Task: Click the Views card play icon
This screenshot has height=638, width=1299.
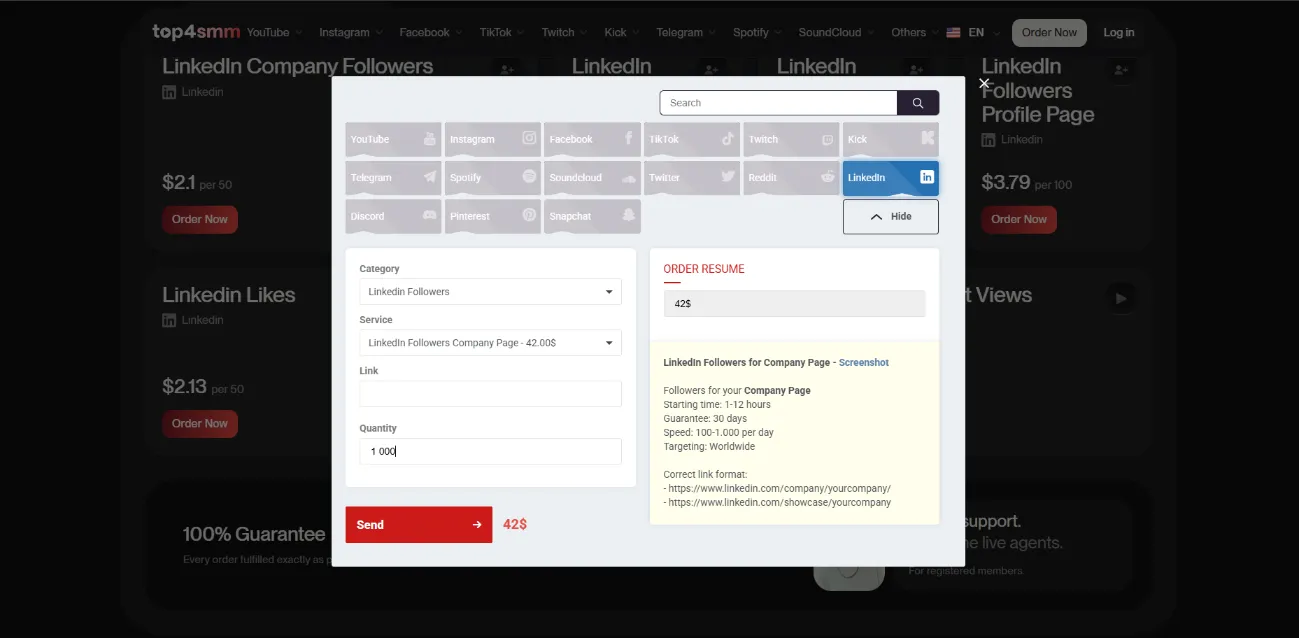Action: coord(1121,298)
